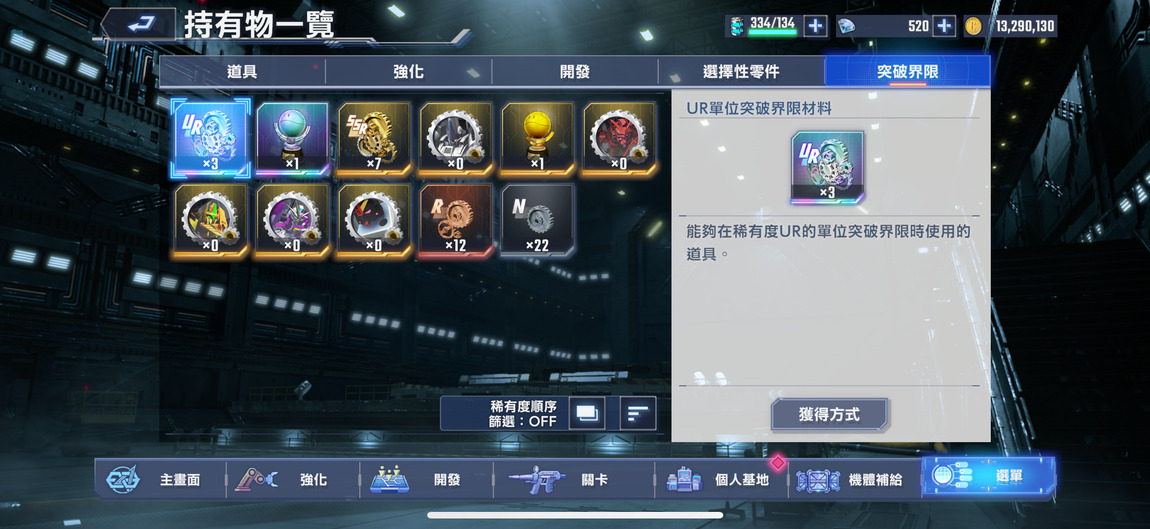The width and height of the screenshot is (1150, 529).
Task: Click the 獲得方式 button
Action: [829, 415]
